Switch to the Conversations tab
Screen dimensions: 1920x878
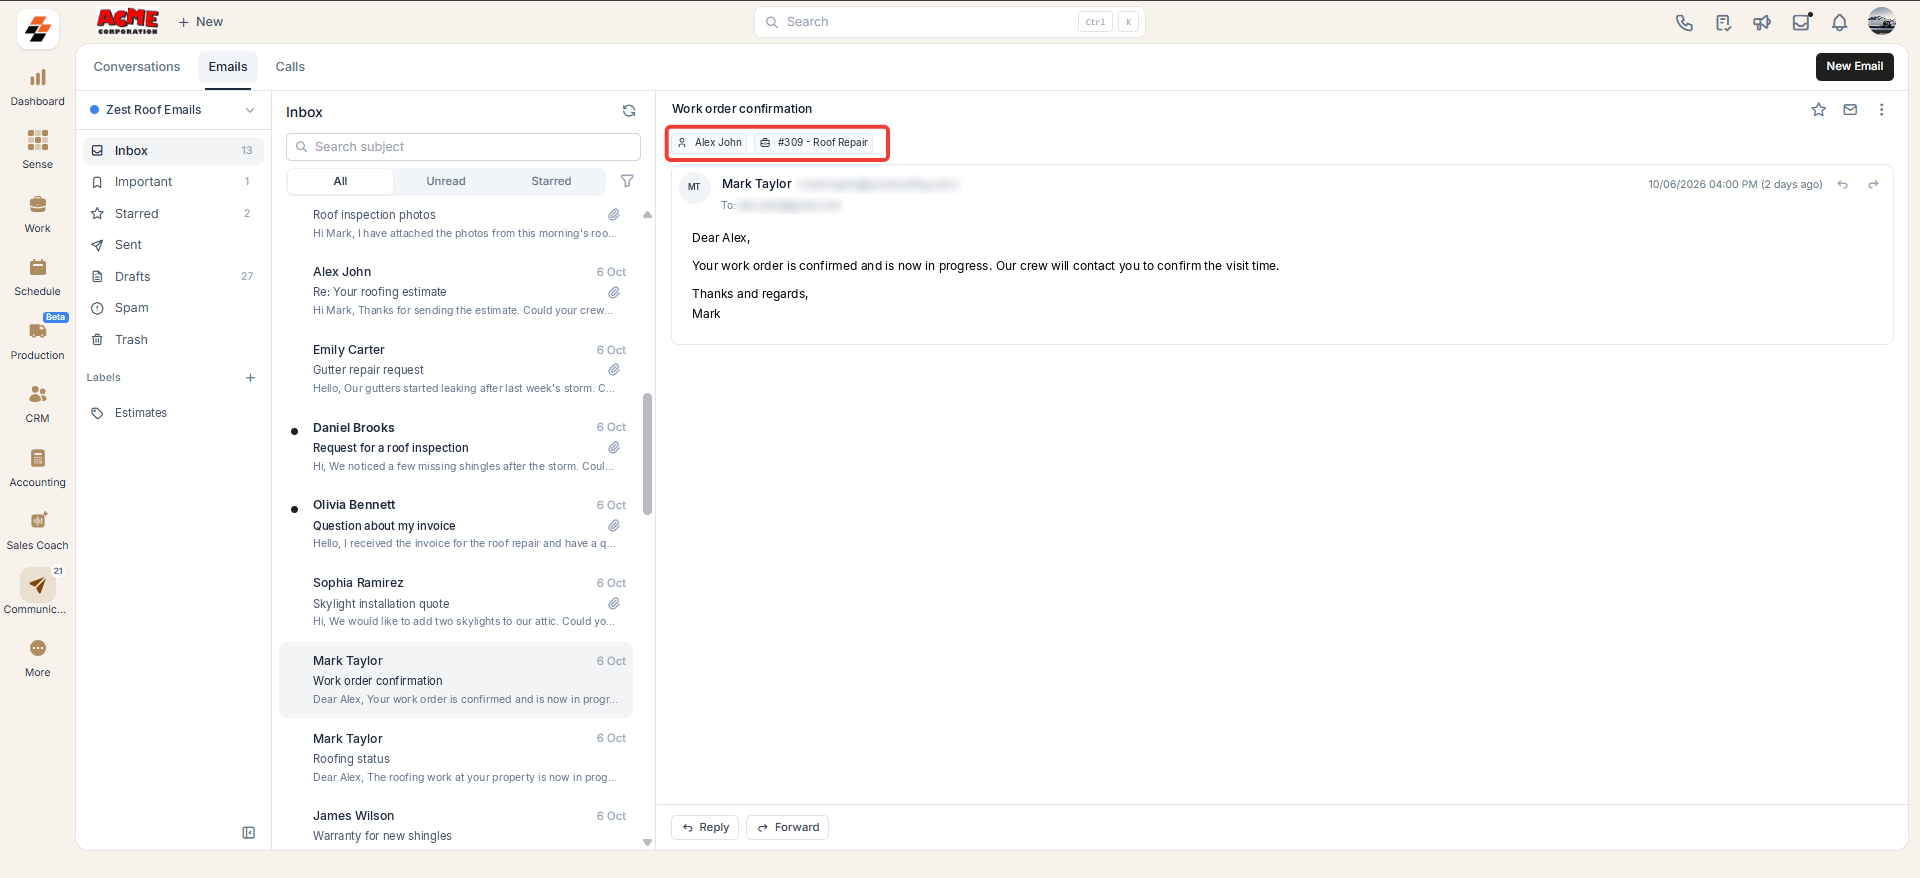tap(137, 67)
